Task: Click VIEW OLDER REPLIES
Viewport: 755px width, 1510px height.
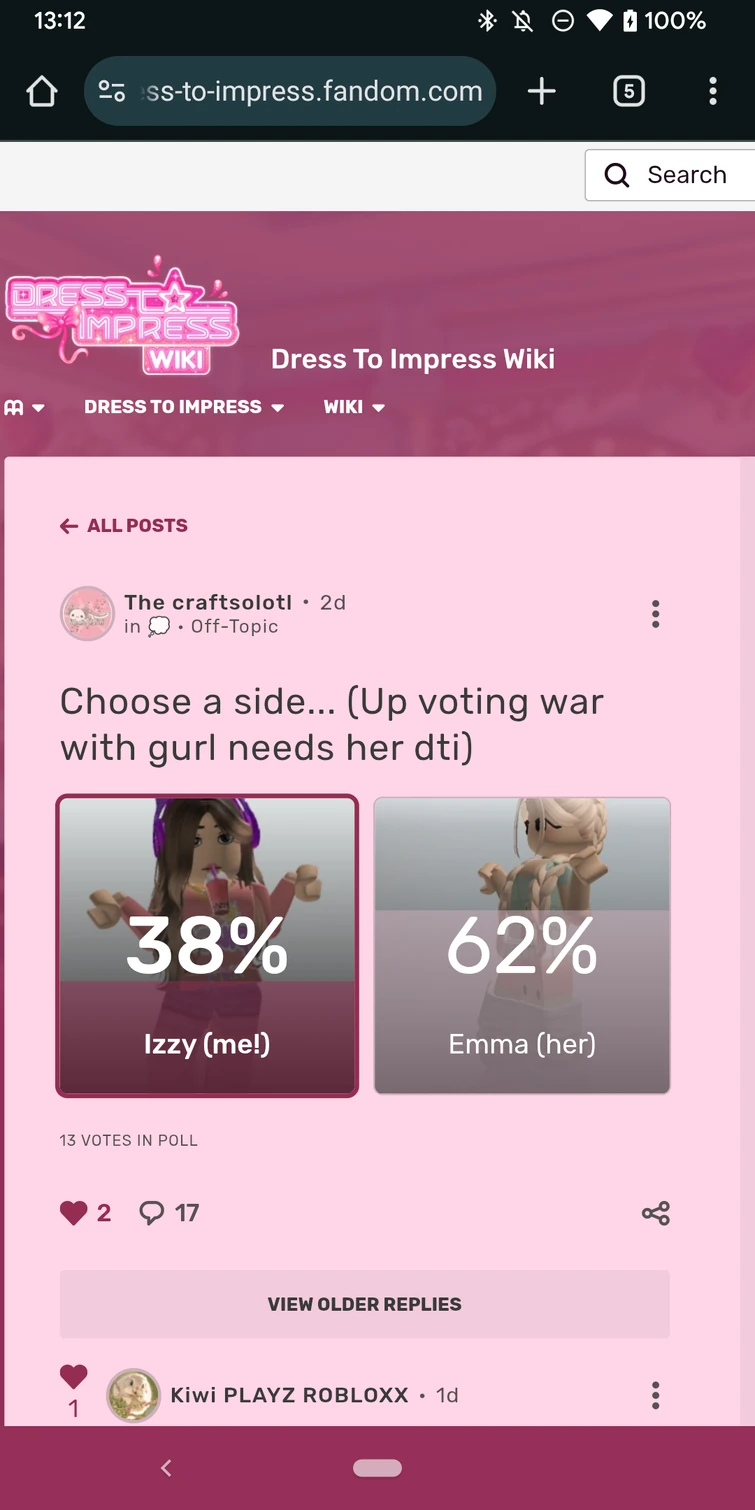Action: (x=364, y=1304)
